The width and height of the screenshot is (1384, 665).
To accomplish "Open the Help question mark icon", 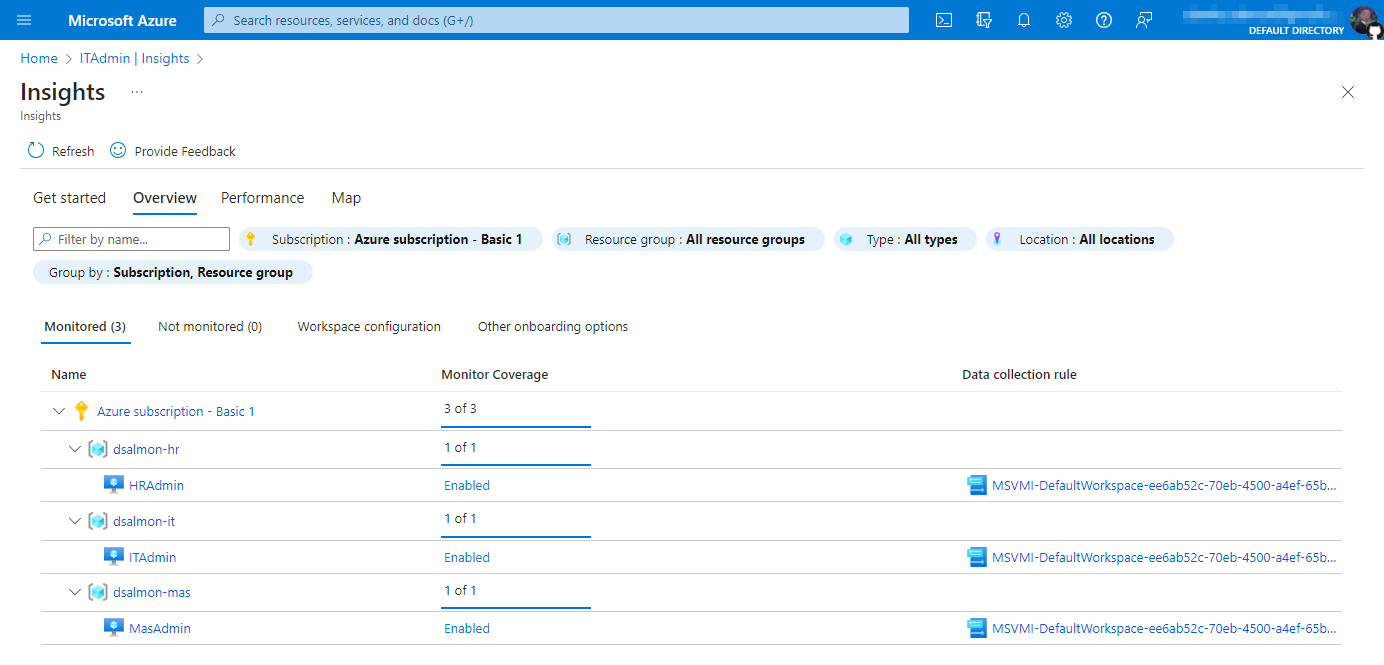I will 1104,20.
